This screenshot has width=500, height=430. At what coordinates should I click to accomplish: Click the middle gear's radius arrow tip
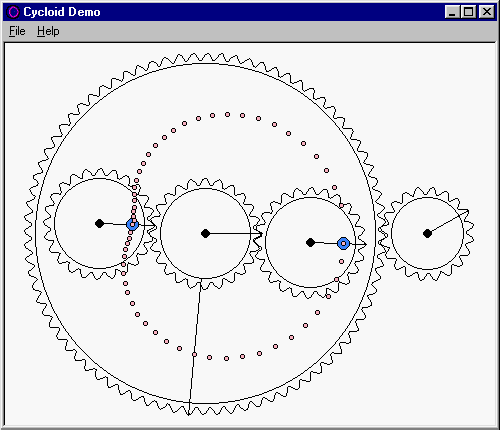click(262, 234)
